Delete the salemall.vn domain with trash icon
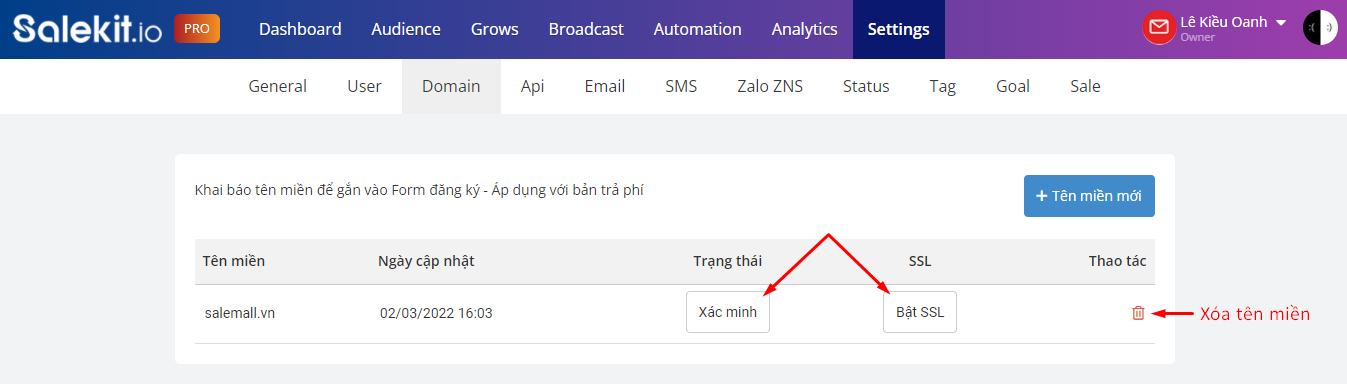 (1138, 313)
